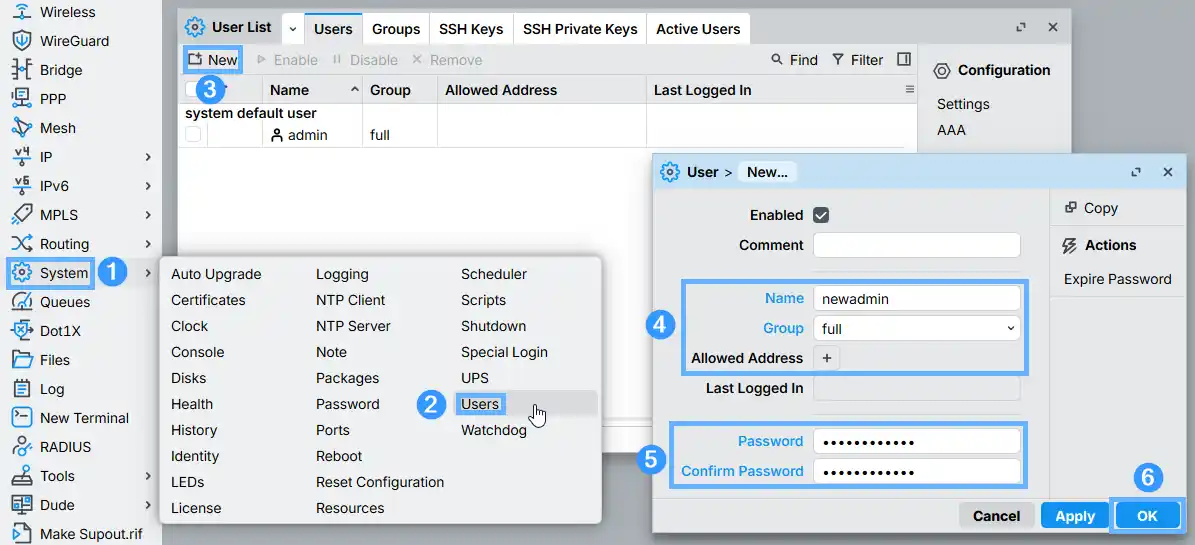
Task: Click the New button in User List
Action: point(213,59)
